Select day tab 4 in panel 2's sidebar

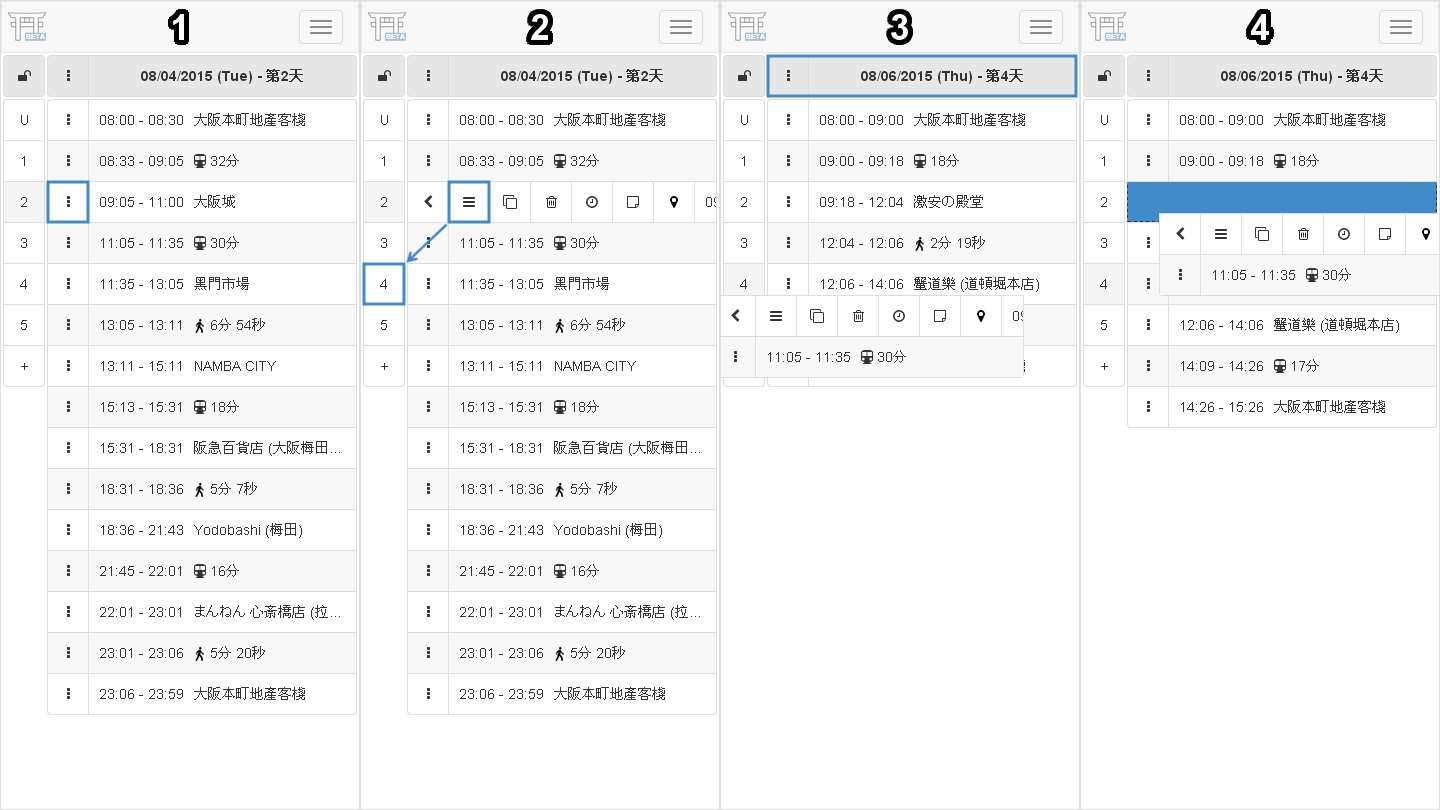[x=384, y=284]
